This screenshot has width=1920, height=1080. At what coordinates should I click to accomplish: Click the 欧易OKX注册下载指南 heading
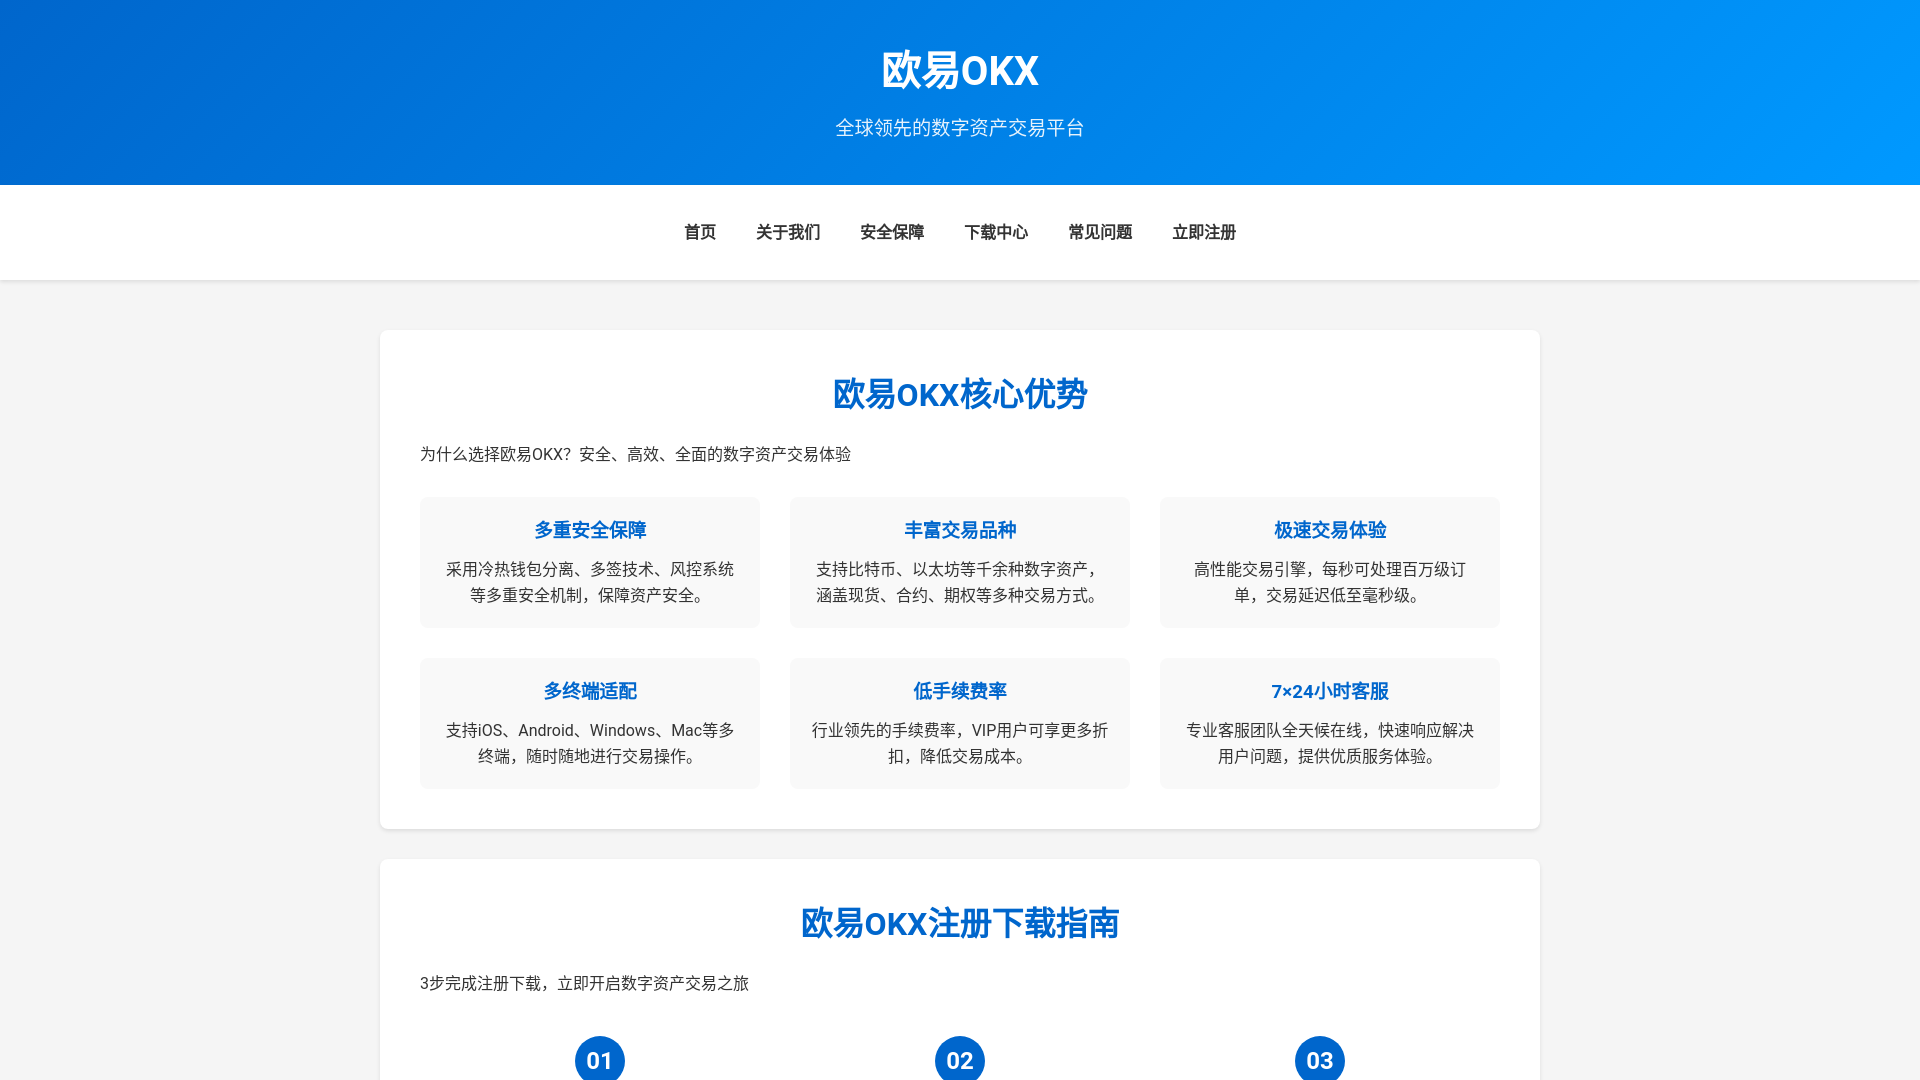pos(960,923)
